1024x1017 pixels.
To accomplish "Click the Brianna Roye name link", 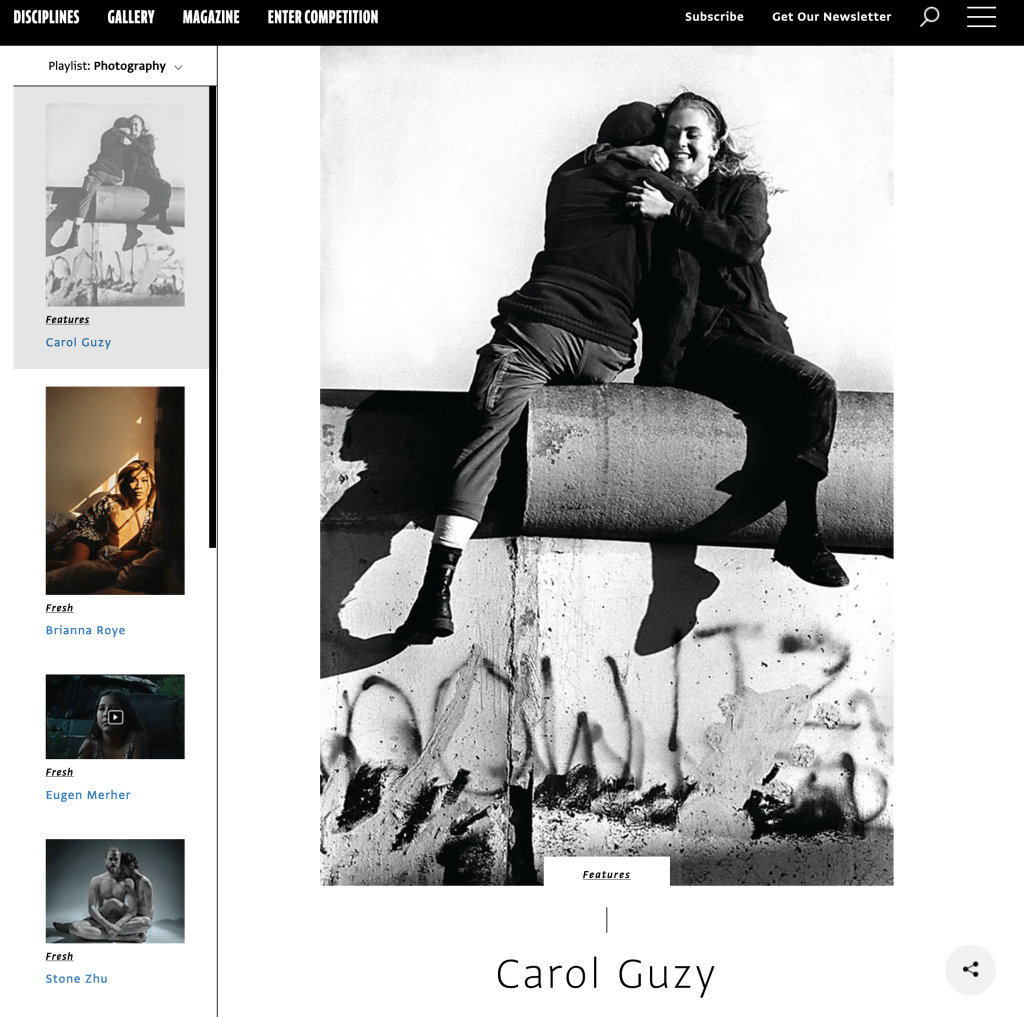I will click(x=85, y=631).
